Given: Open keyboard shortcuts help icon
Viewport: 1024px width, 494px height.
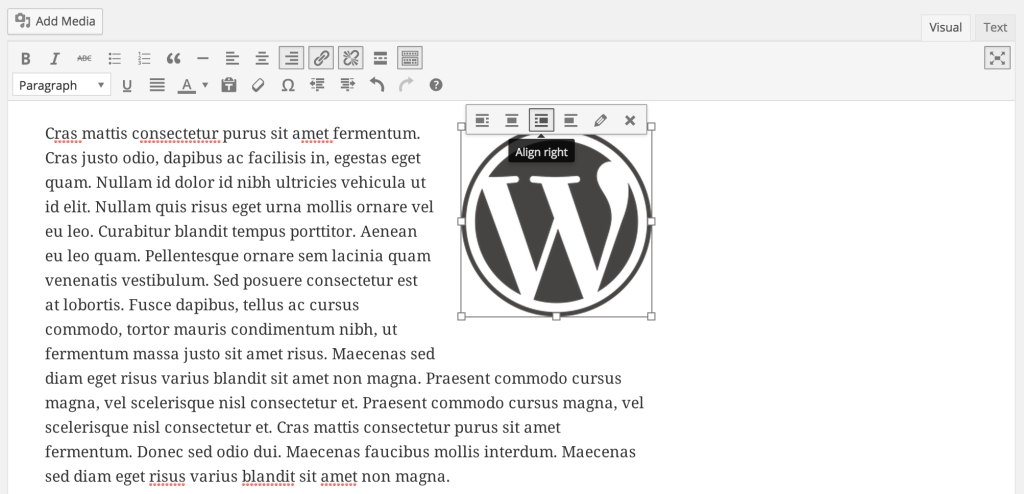Looking at the screenshot, I should 436,86.
